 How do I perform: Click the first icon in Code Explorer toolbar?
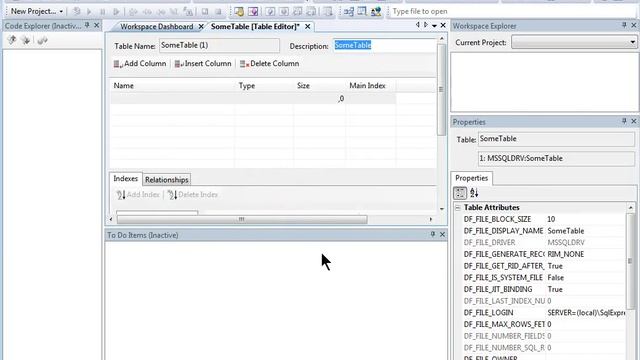tap(12, 40)
